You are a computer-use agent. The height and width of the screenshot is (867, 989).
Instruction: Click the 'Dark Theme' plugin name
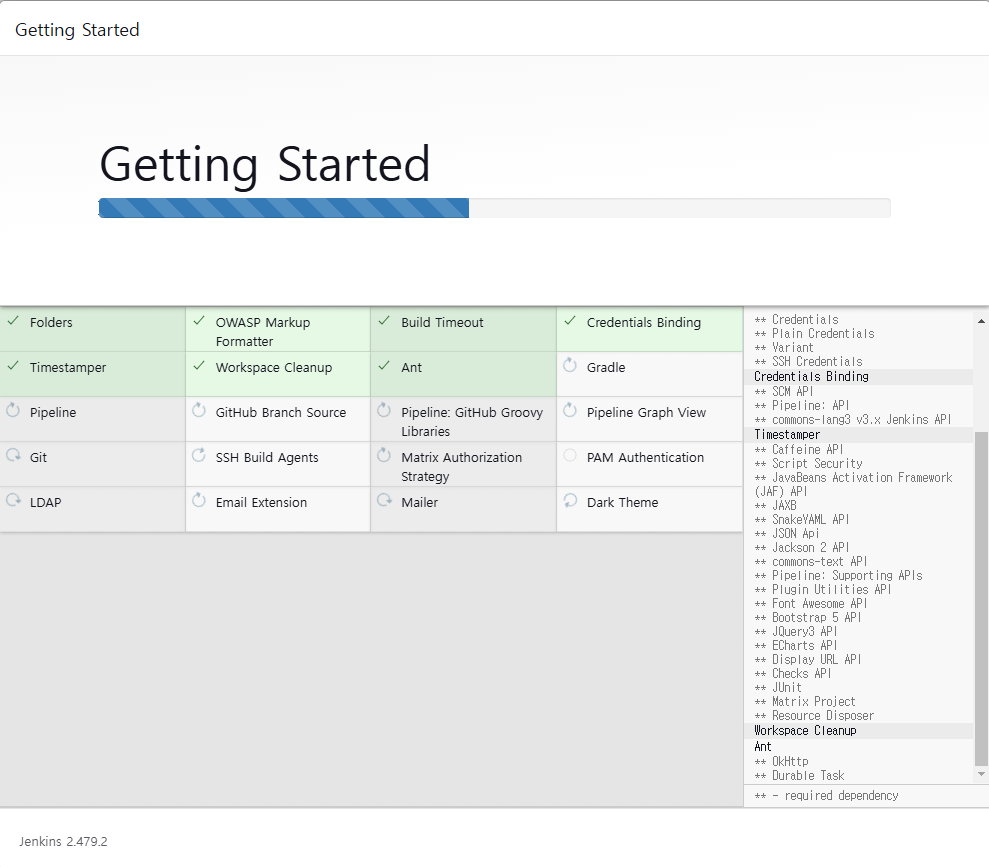point(622,503)
